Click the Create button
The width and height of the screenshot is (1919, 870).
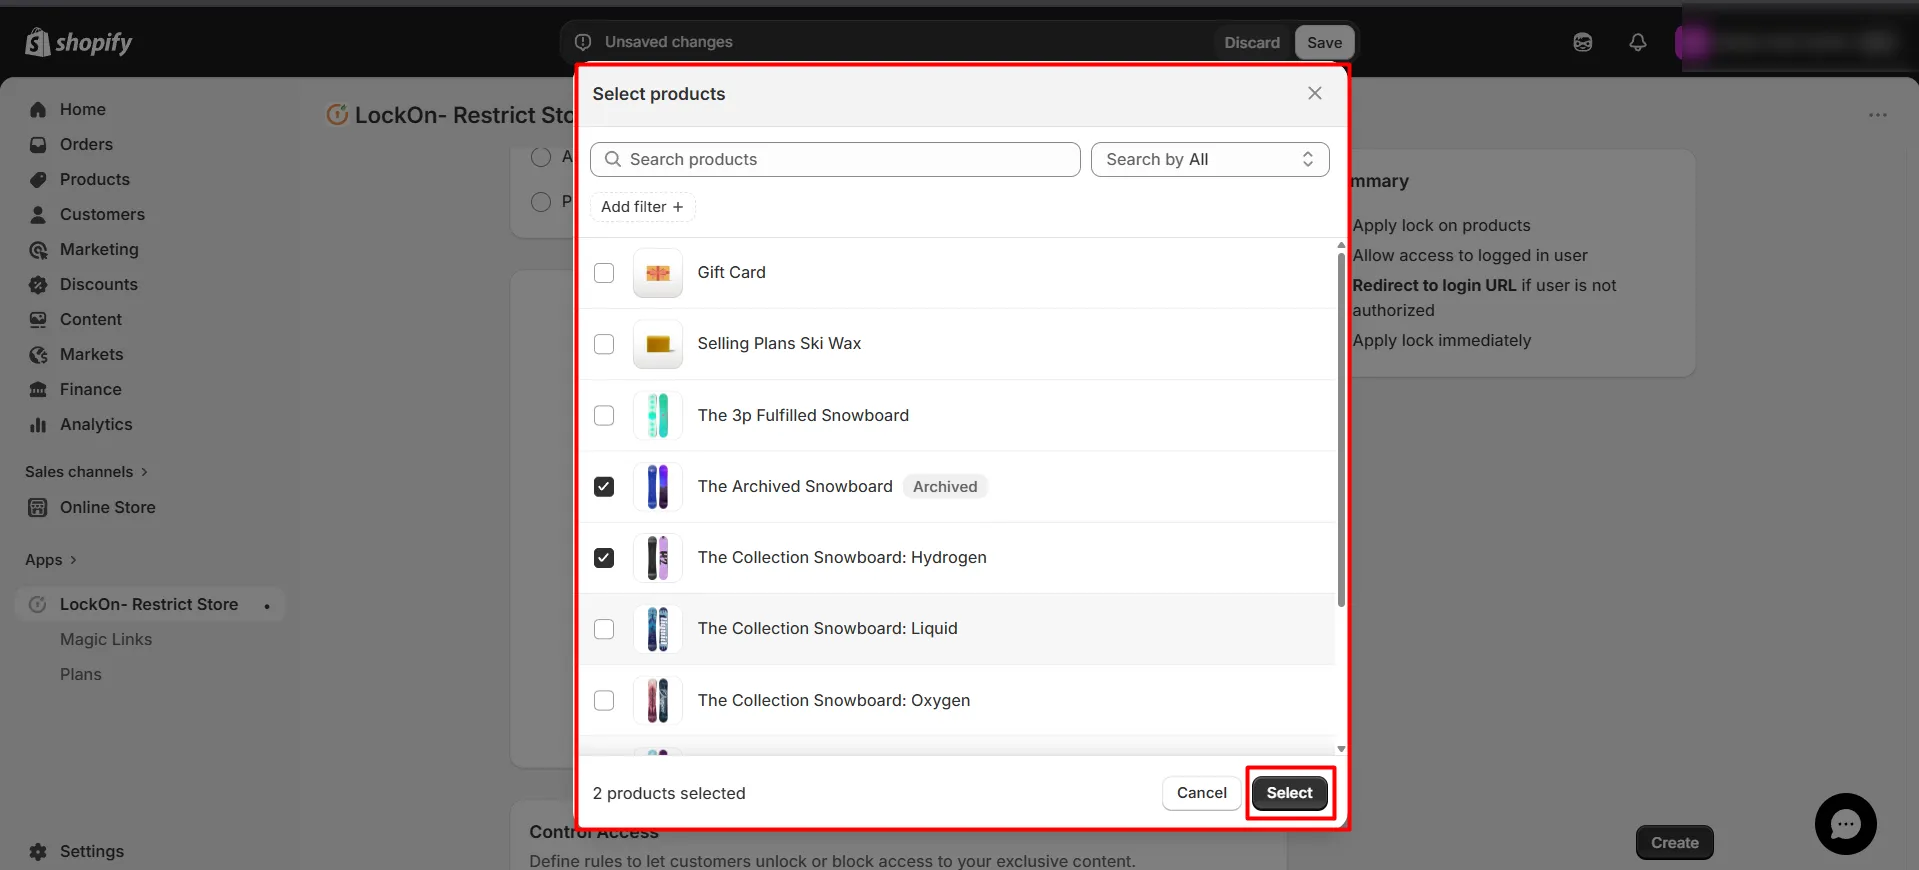pos(1675,843)
